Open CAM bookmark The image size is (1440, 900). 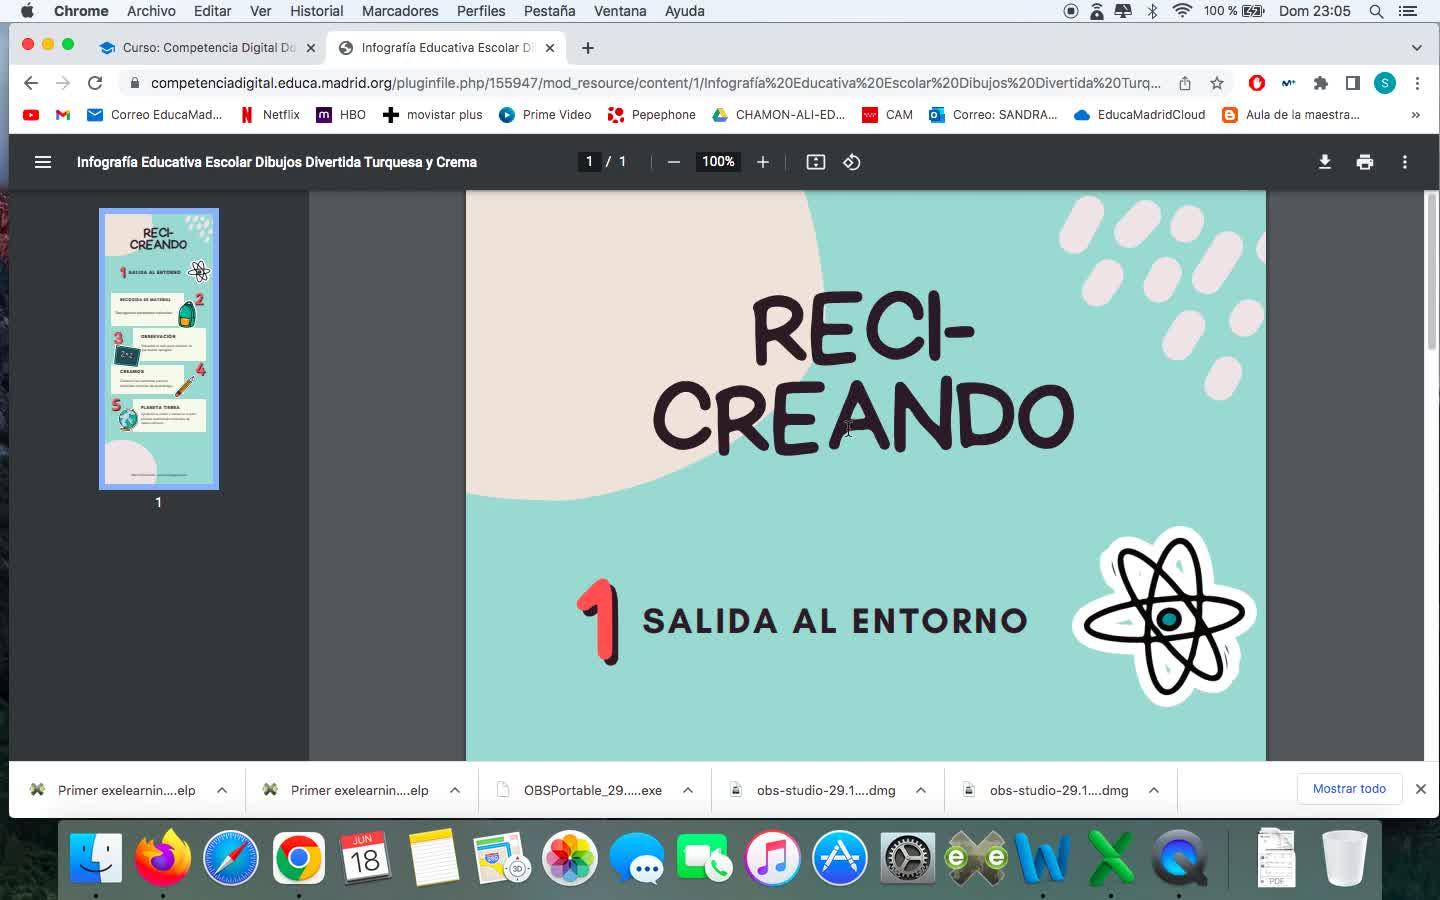[887, 115]
